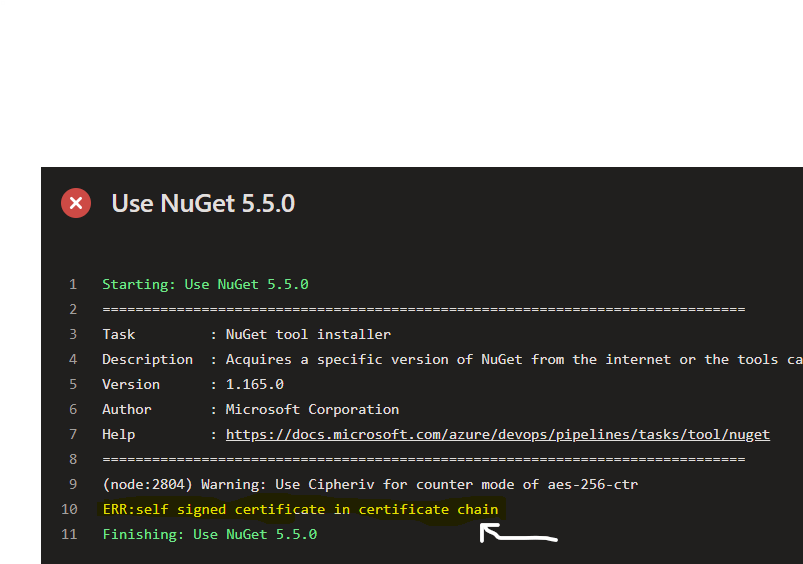The height and width of the screenshot is (564, 803).
Task: Select the 'Version : 1.165.0' line
Action: coord(193,384)
